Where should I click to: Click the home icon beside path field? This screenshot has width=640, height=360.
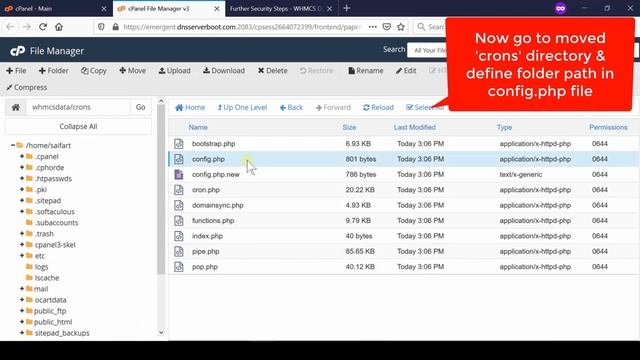[x=16, y=107]
